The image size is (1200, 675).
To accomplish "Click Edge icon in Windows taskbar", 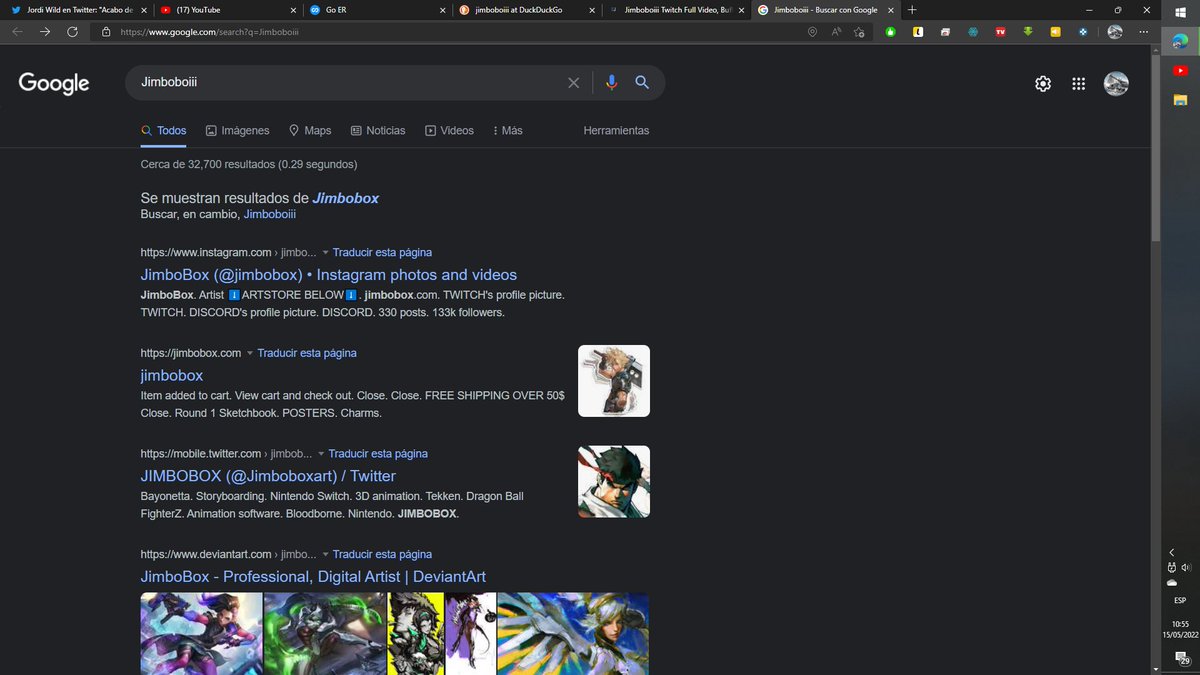I will coord(1180,41).
